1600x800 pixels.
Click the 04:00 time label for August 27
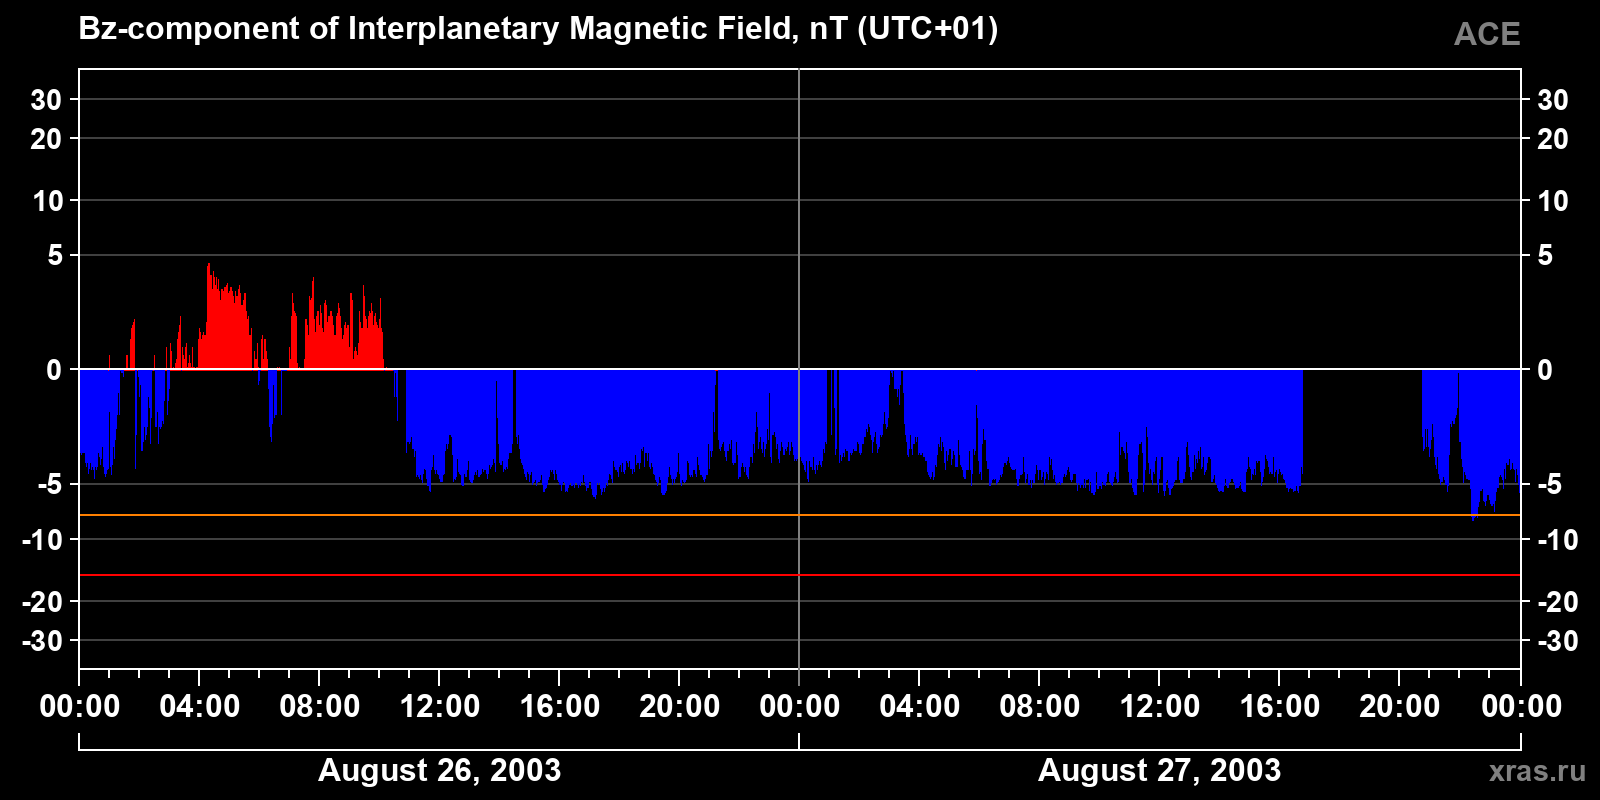point(920,706)
